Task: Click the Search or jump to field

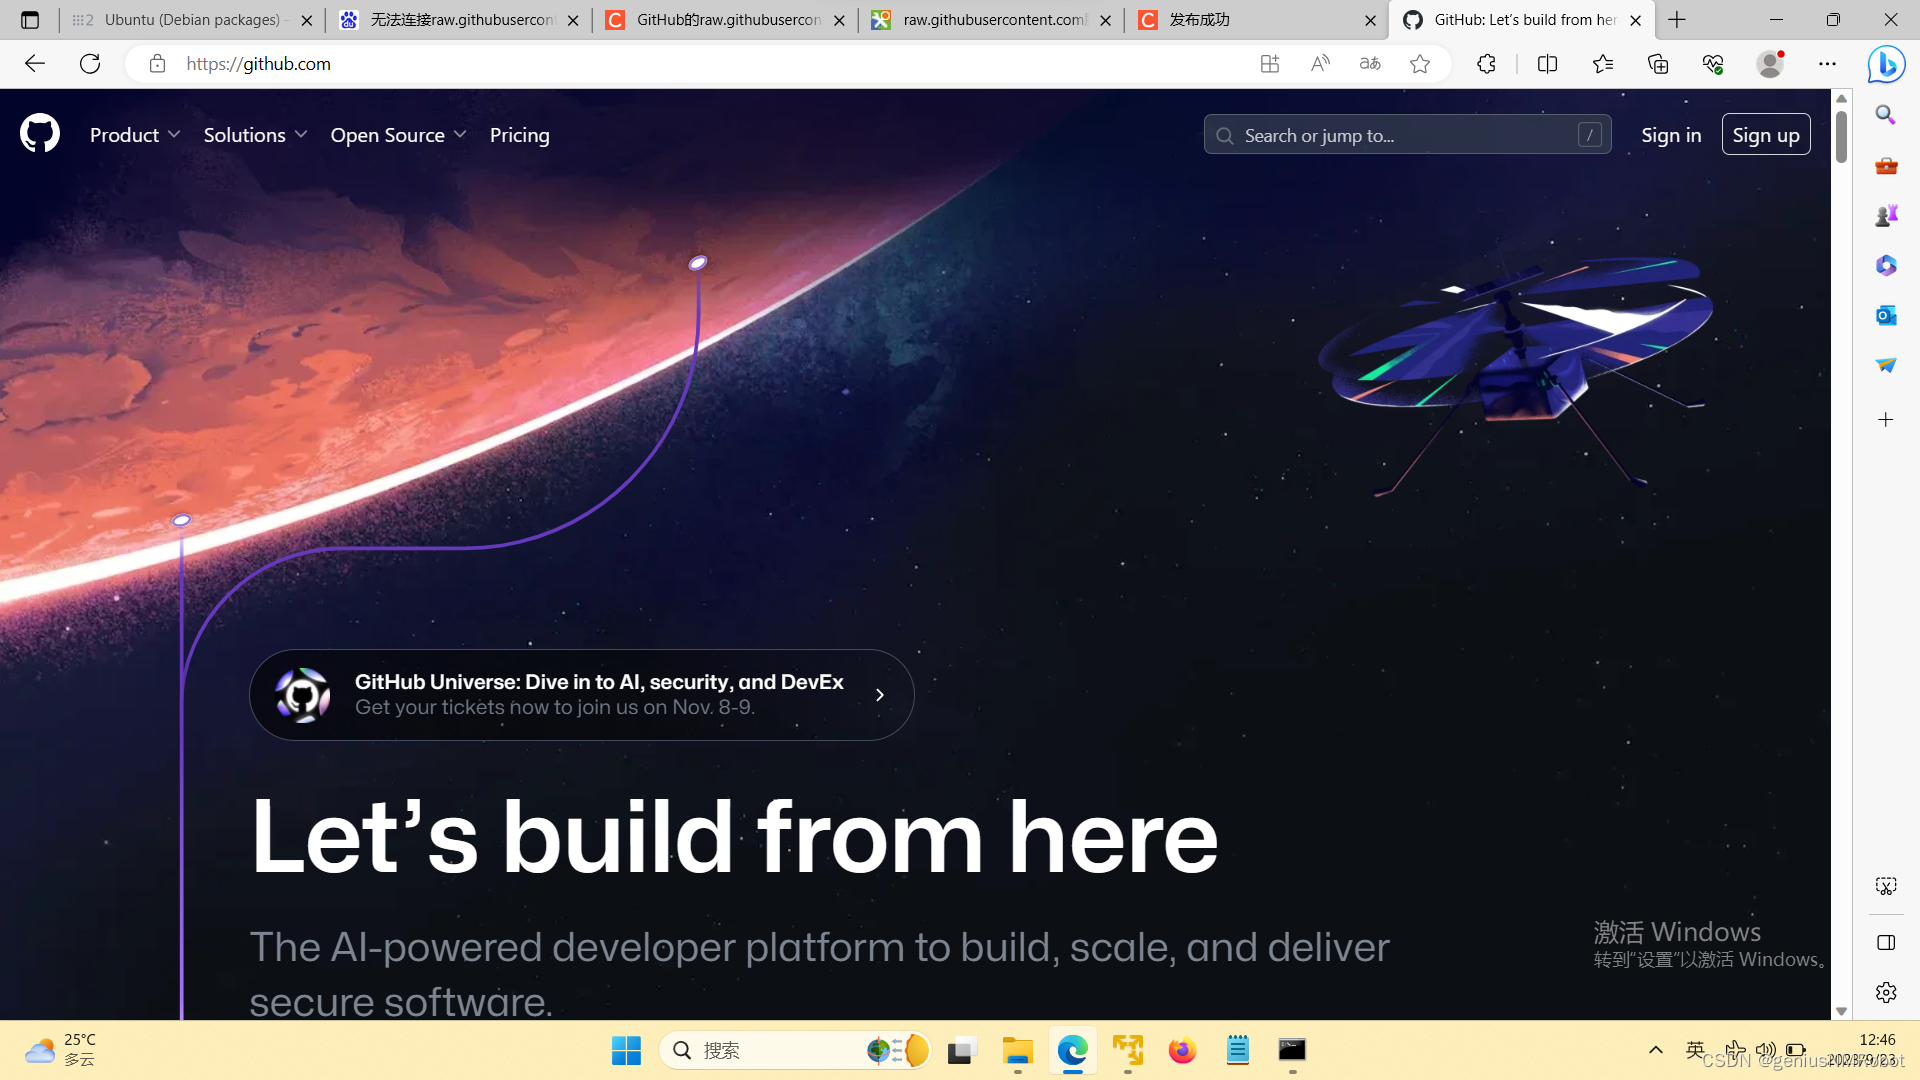Action: [1407, 135]
